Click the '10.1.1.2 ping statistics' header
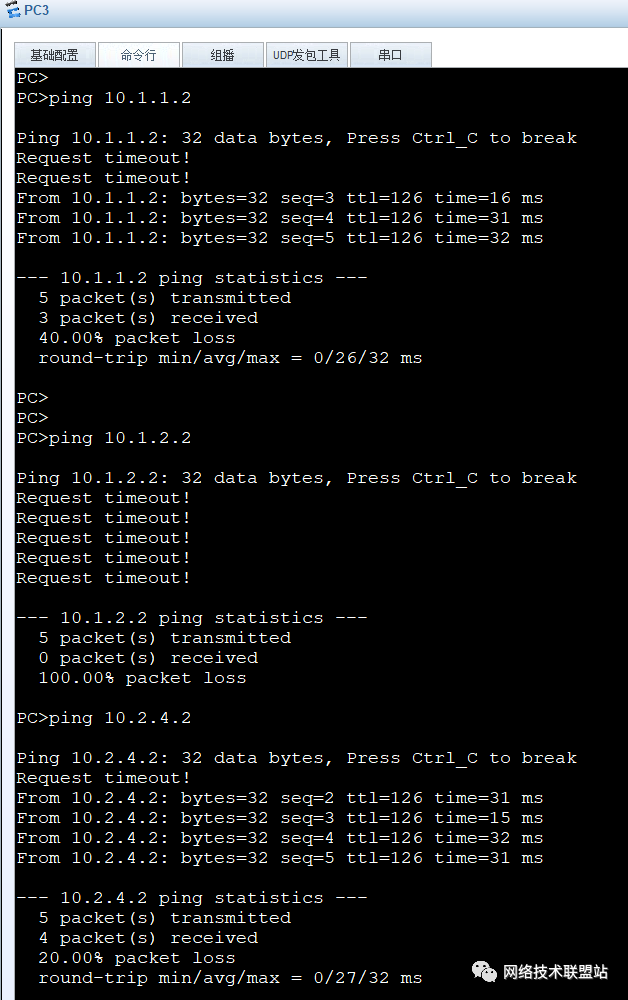 (192, 278)
